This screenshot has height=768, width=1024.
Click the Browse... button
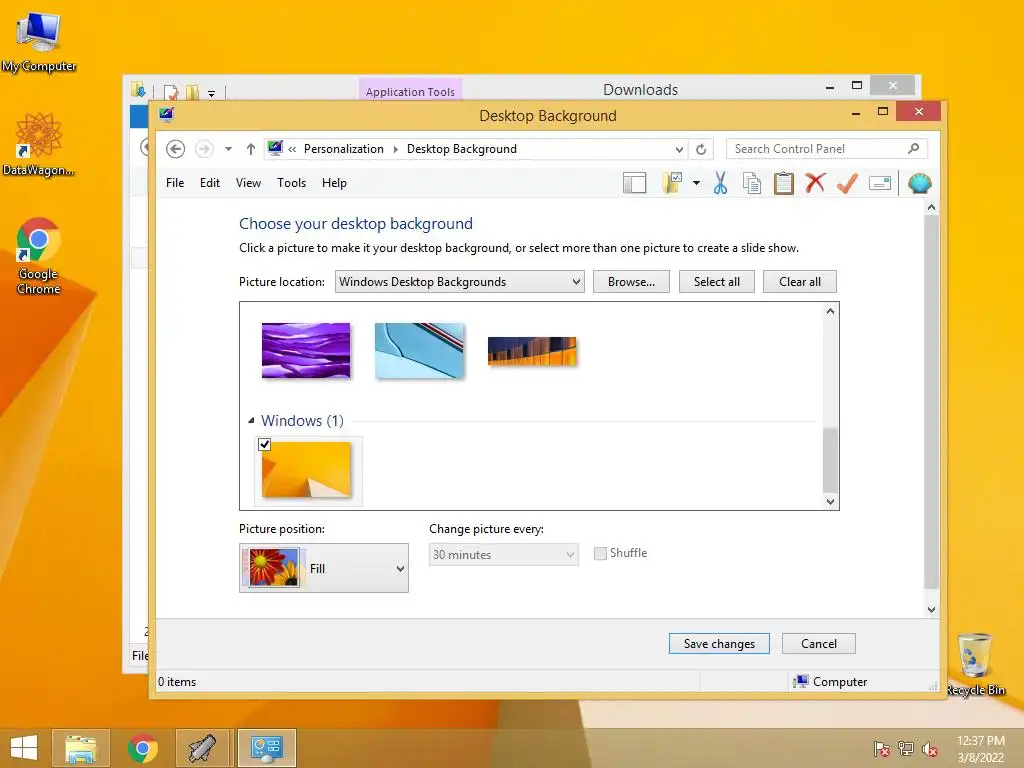click(x=632, y=282)
